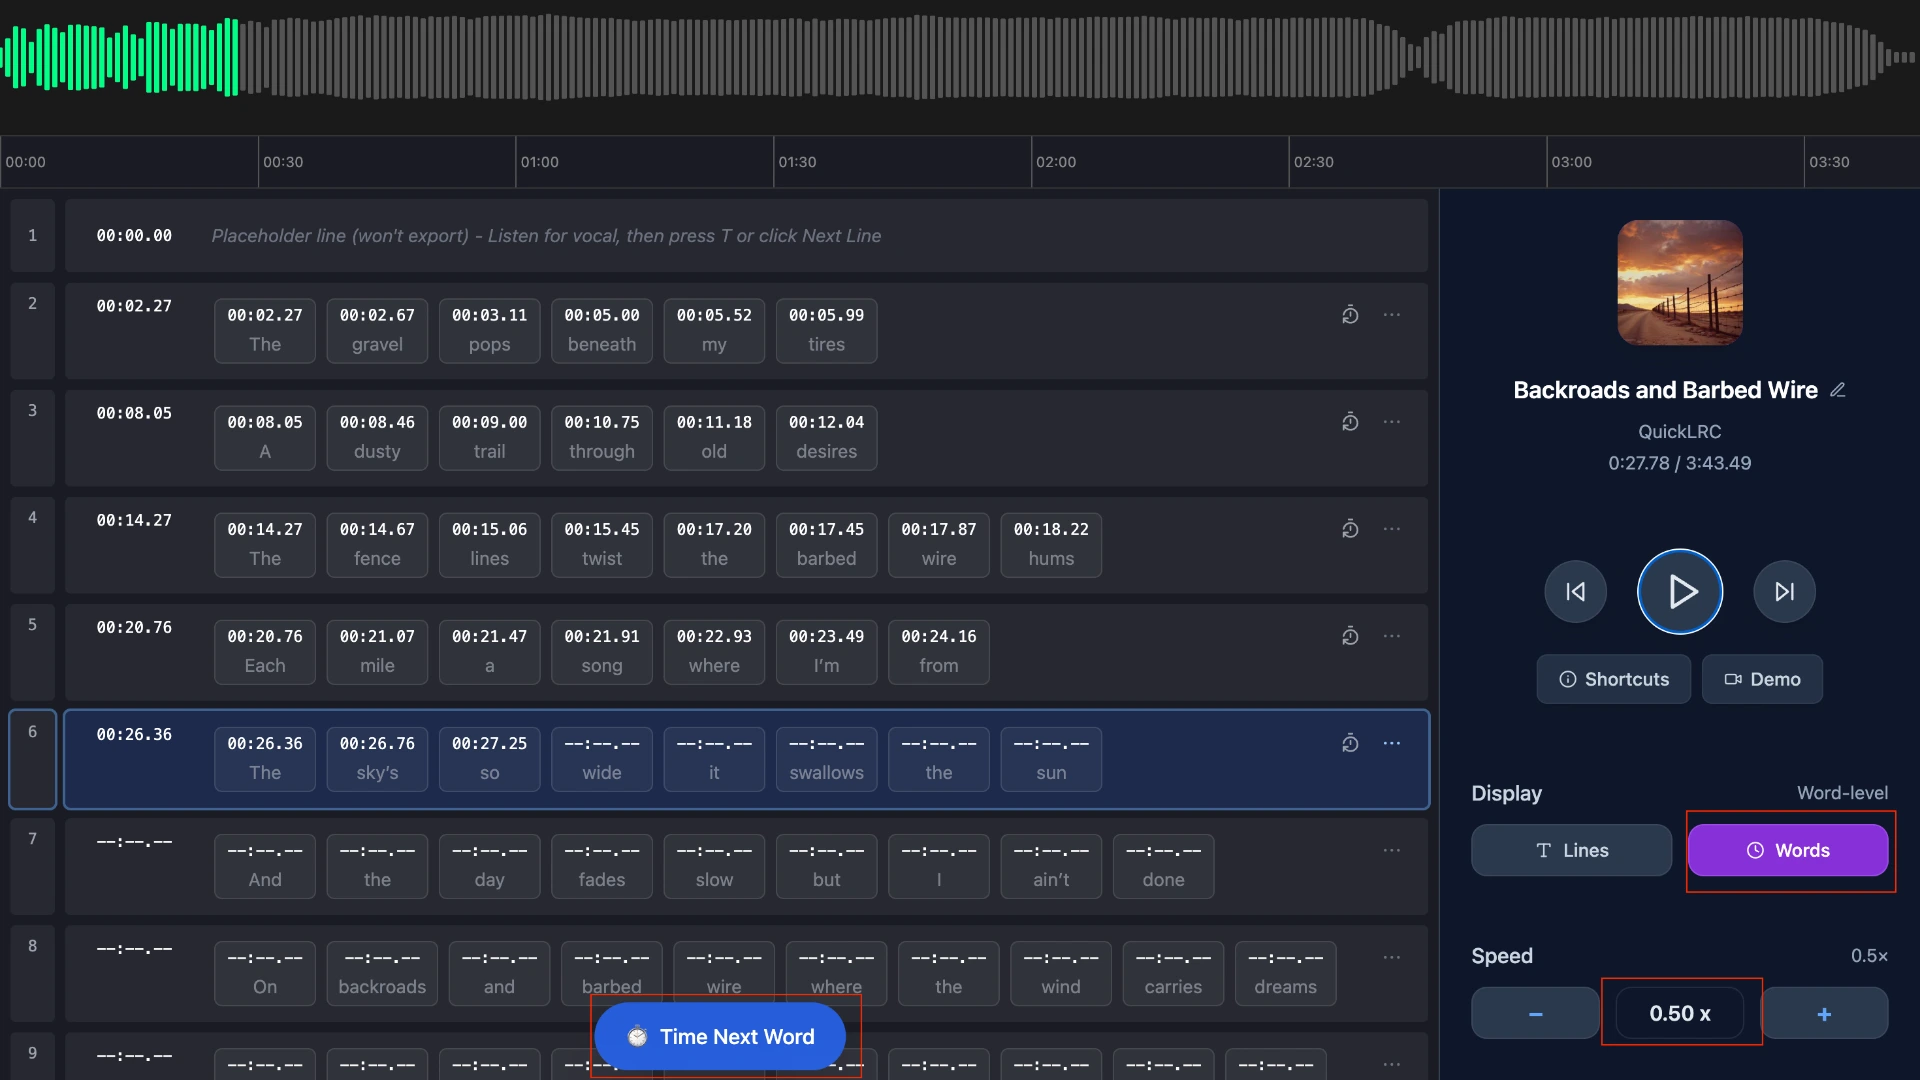Open more options menu for line 3
The height and width of the screenshot is (1080, 1920).
point(1392,422)
